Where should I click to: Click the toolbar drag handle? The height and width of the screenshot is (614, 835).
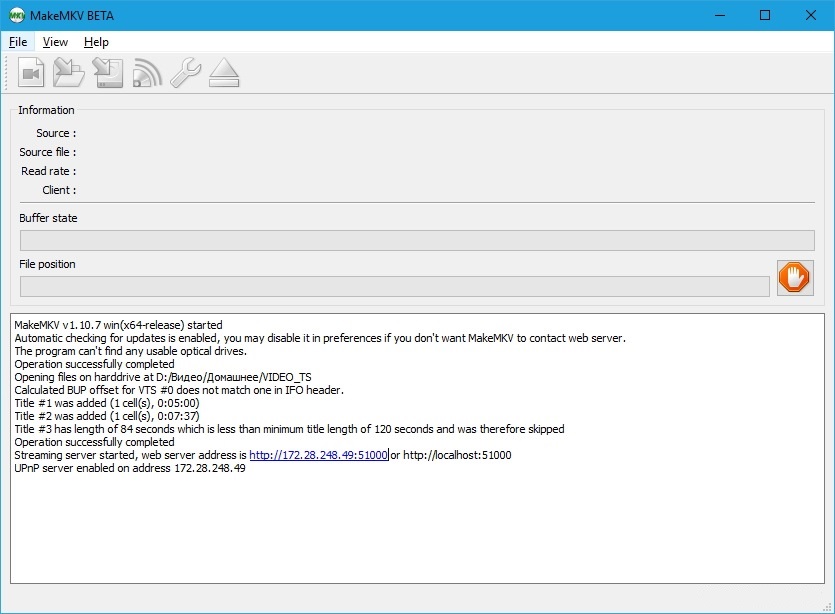[6, 72]
